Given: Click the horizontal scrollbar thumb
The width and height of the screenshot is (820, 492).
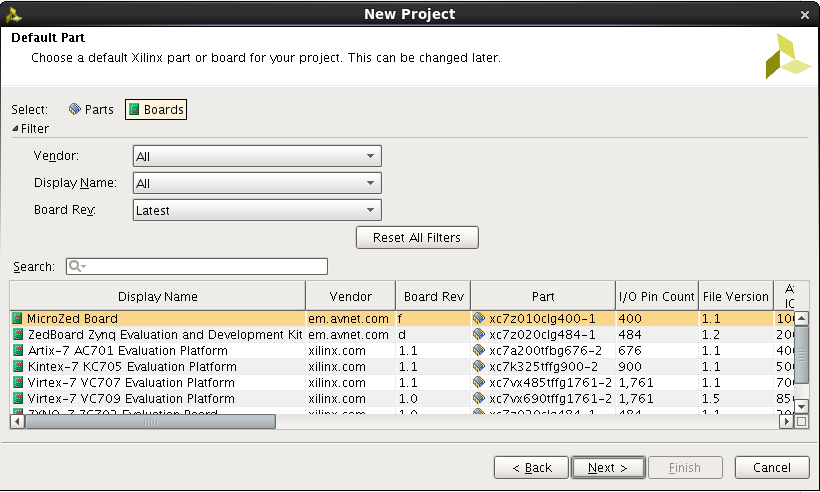Looking at the screenshot, I should [x=151, y=421].
